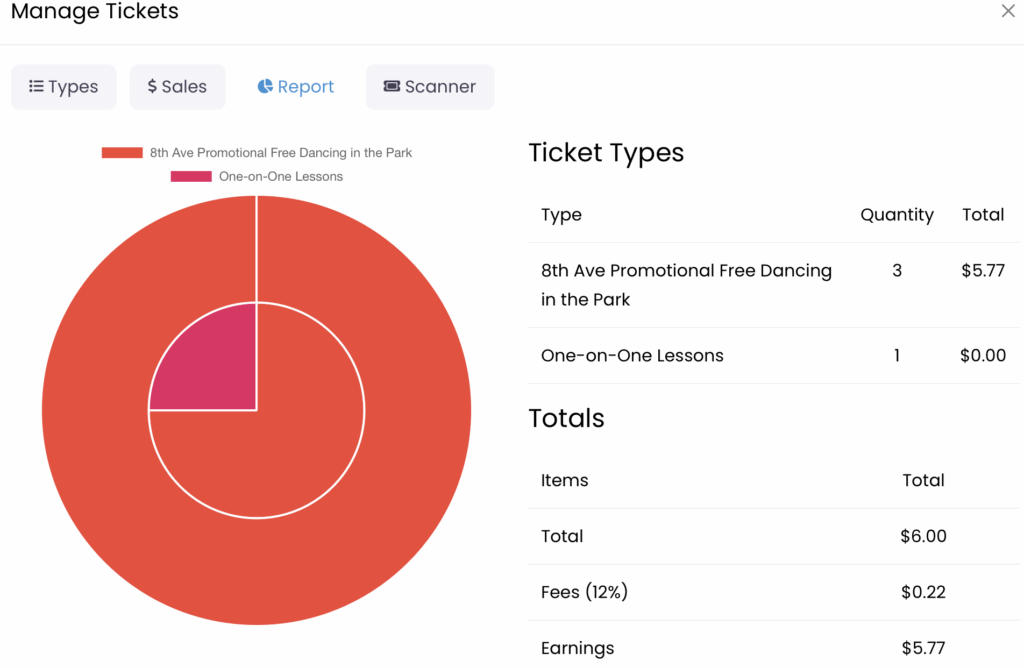Viewport: 1024px width, 668px height.
Task: Select One-on-One Lessons row in table
Action: (632, 356)
